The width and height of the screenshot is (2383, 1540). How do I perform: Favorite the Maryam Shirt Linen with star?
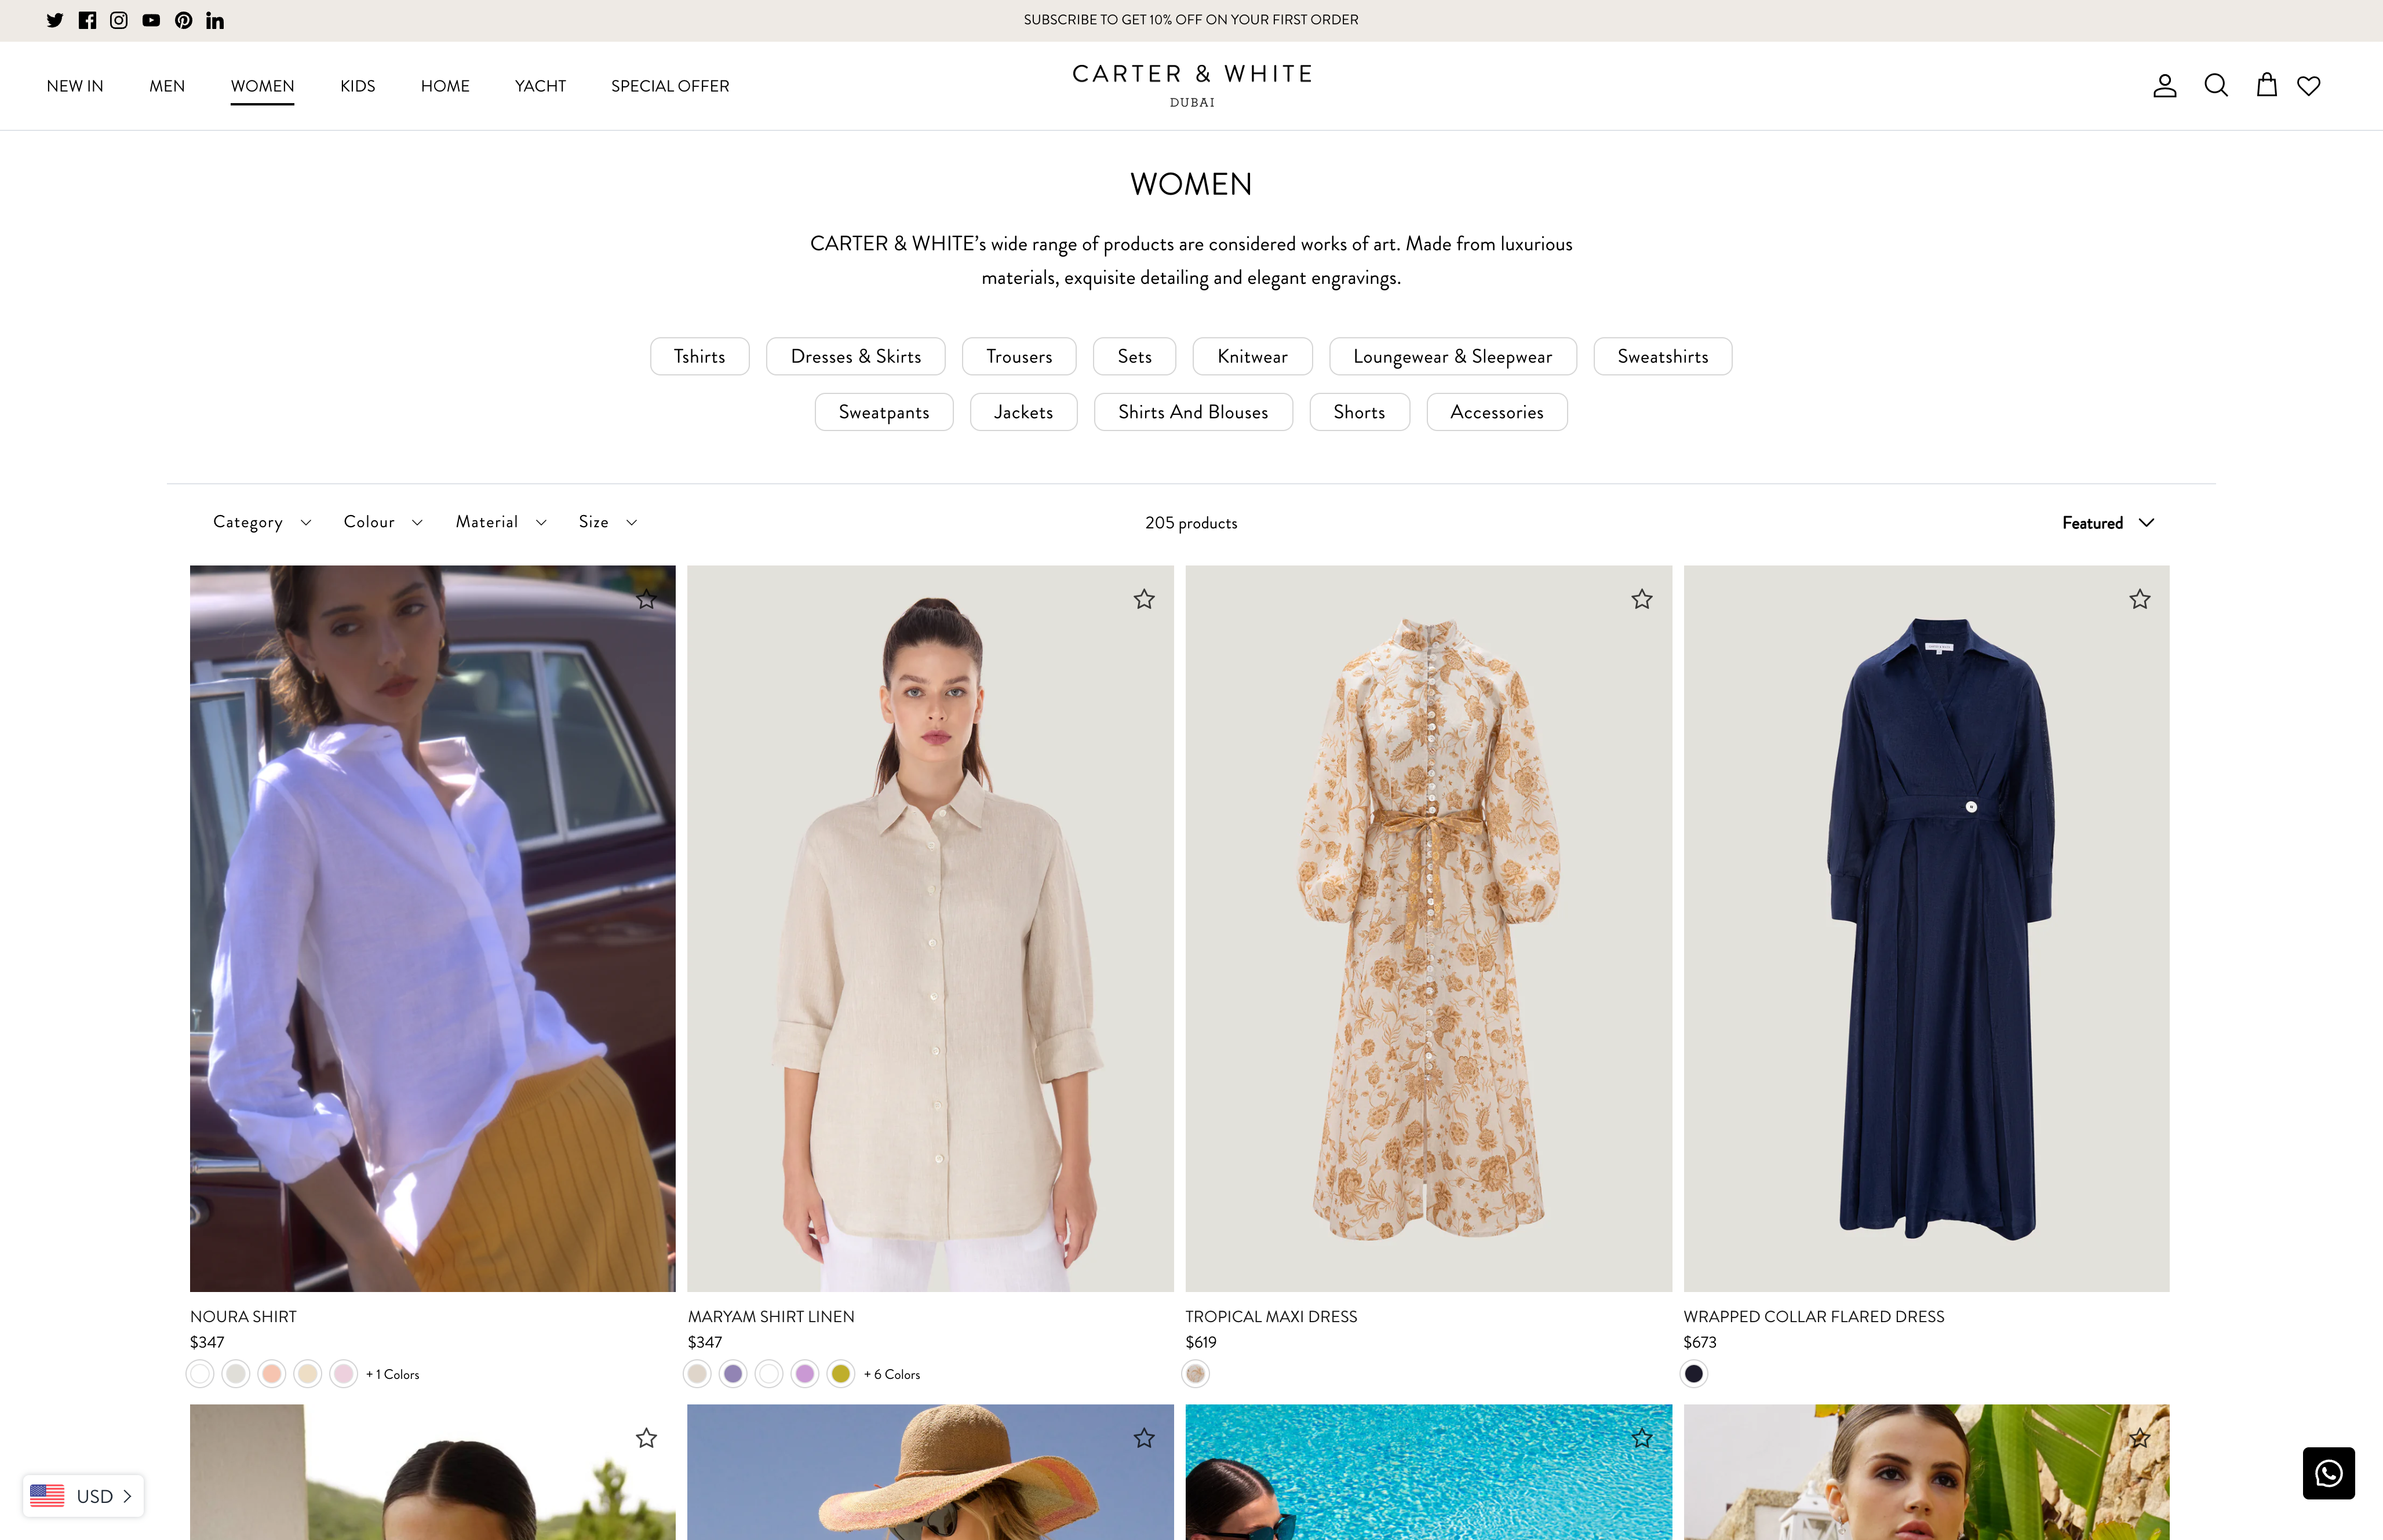(1144, 599)
